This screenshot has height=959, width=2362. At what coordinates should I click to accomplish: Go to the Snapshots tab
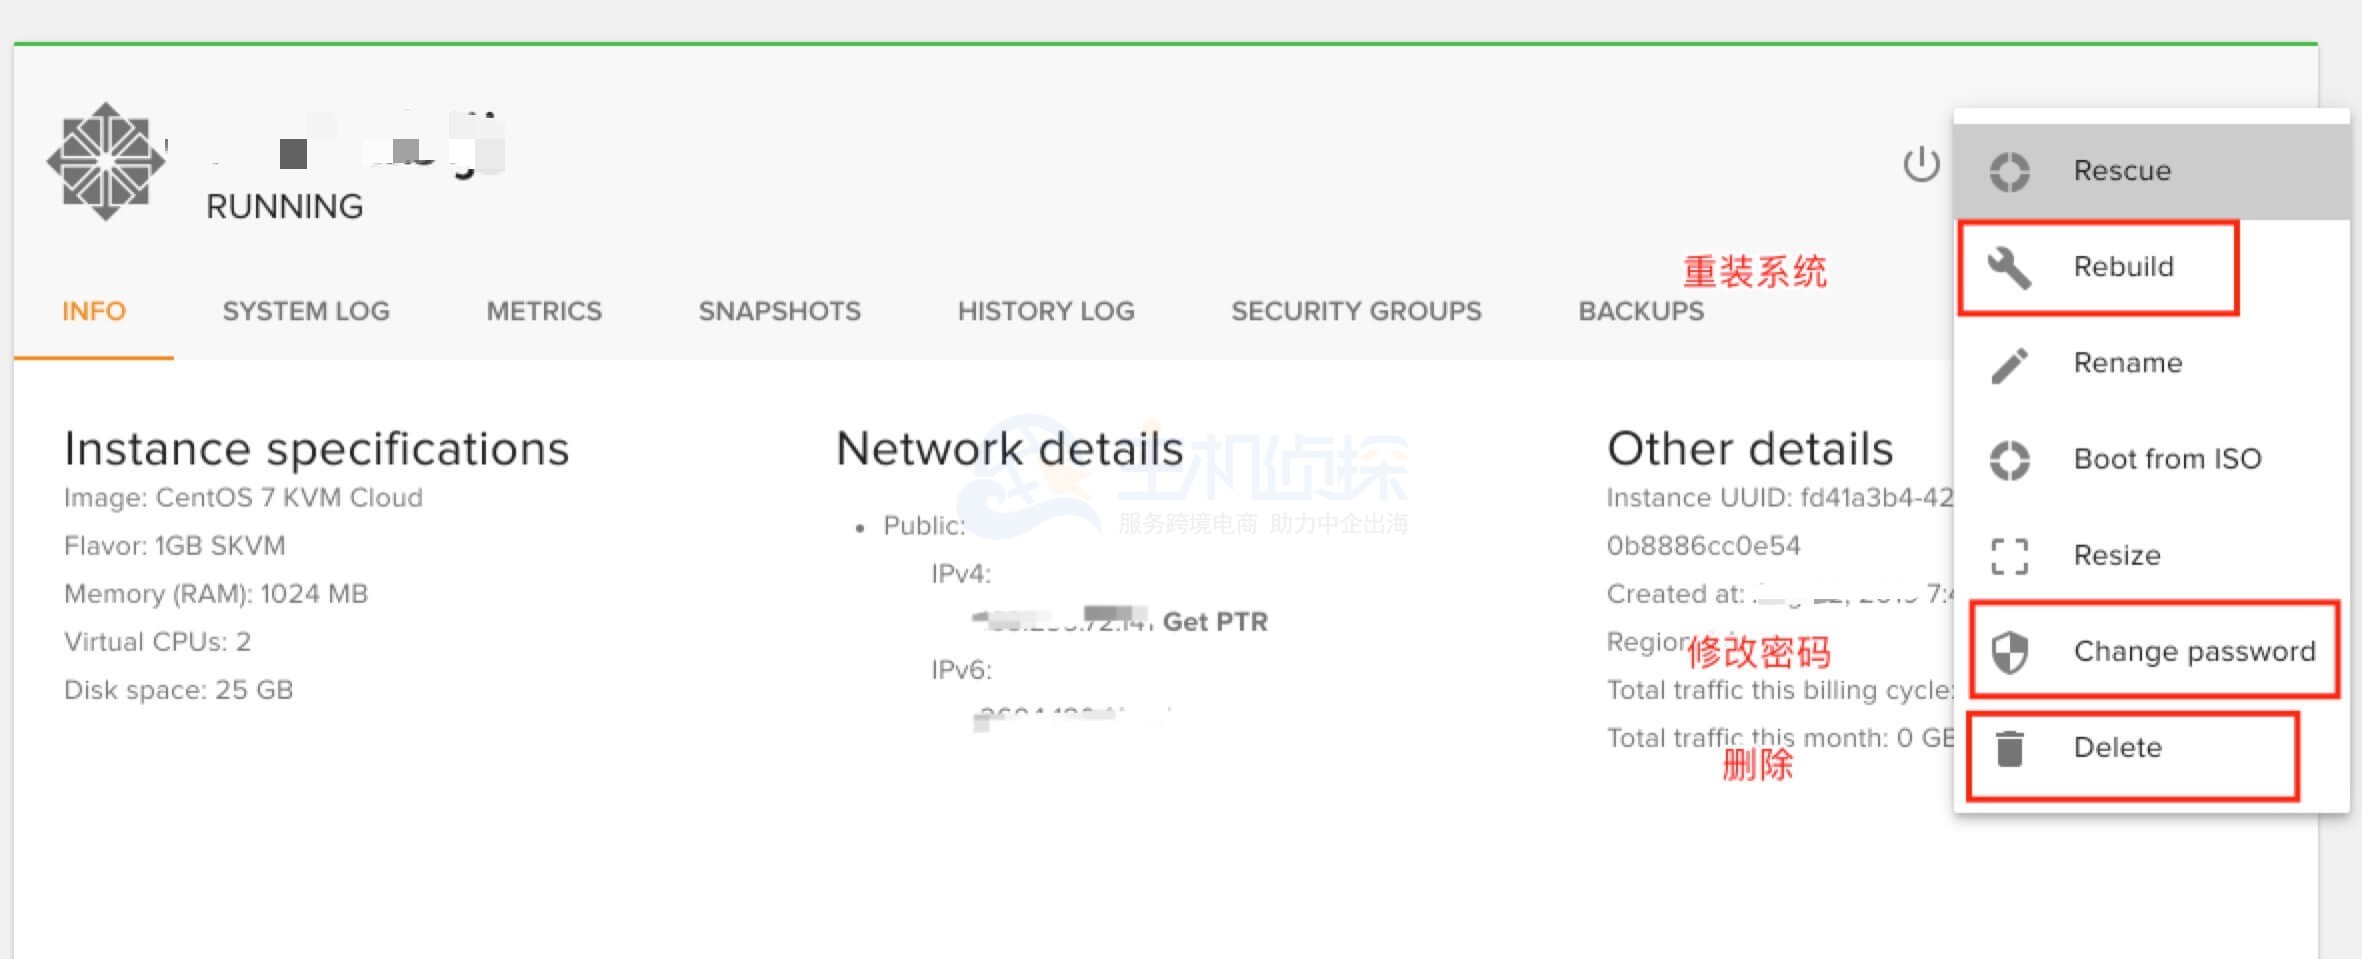(x=779, y=312)
